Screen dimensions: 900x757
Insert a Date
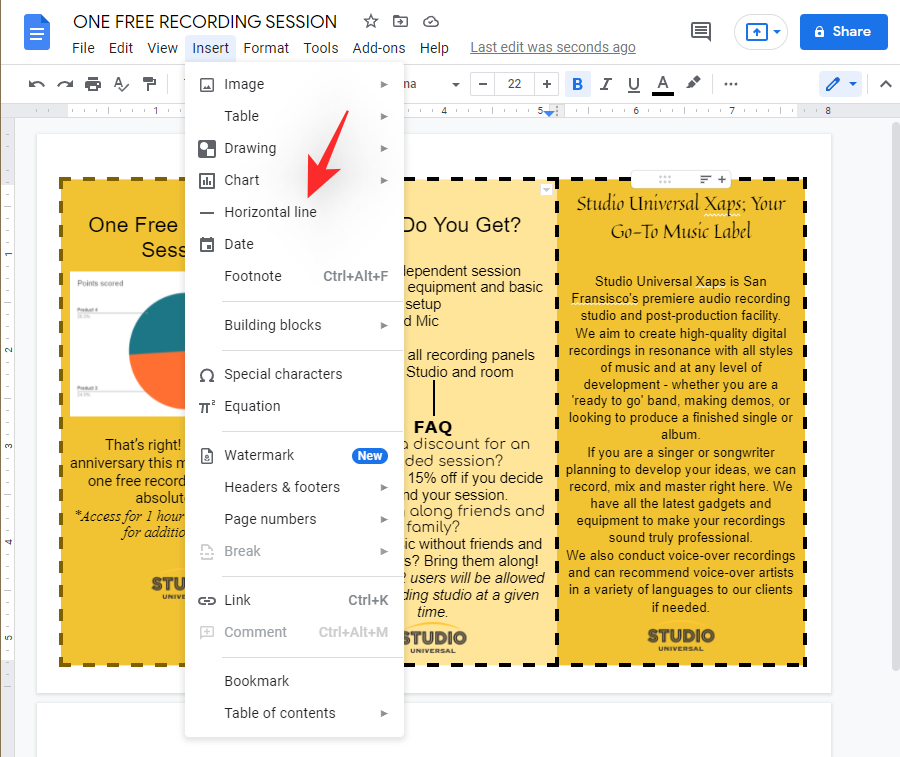(294, 244)
